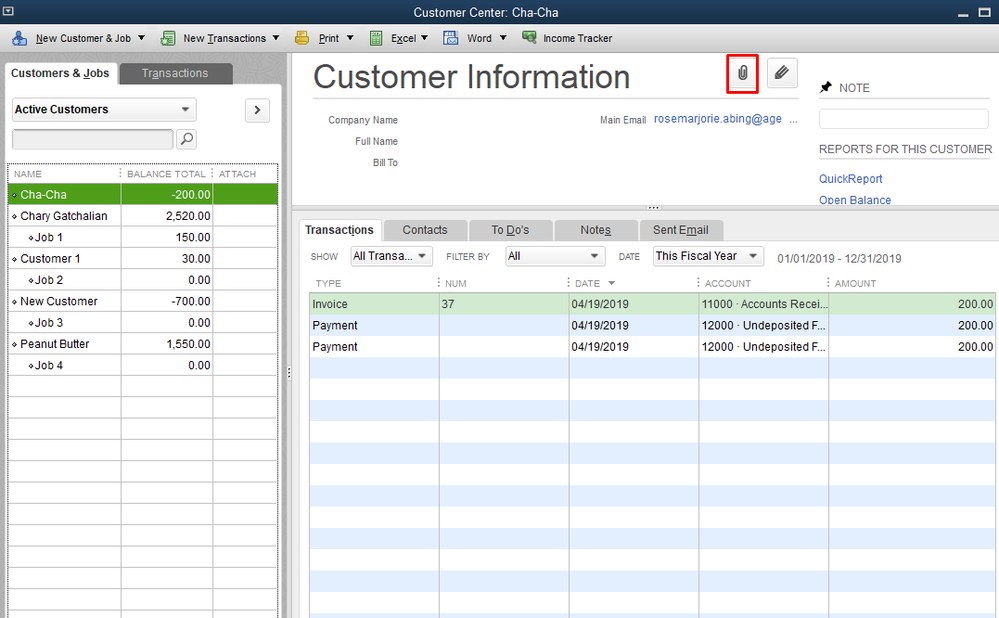Switch to the Sent Email tab

pyautogui.click(x=680, y=230)
